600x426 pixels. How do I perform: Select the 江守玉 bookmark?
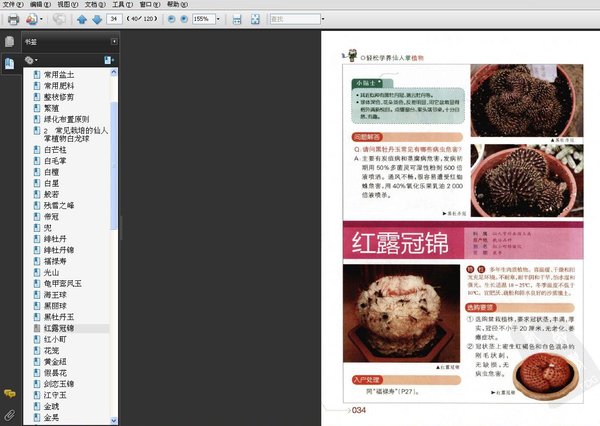point(55,395)
